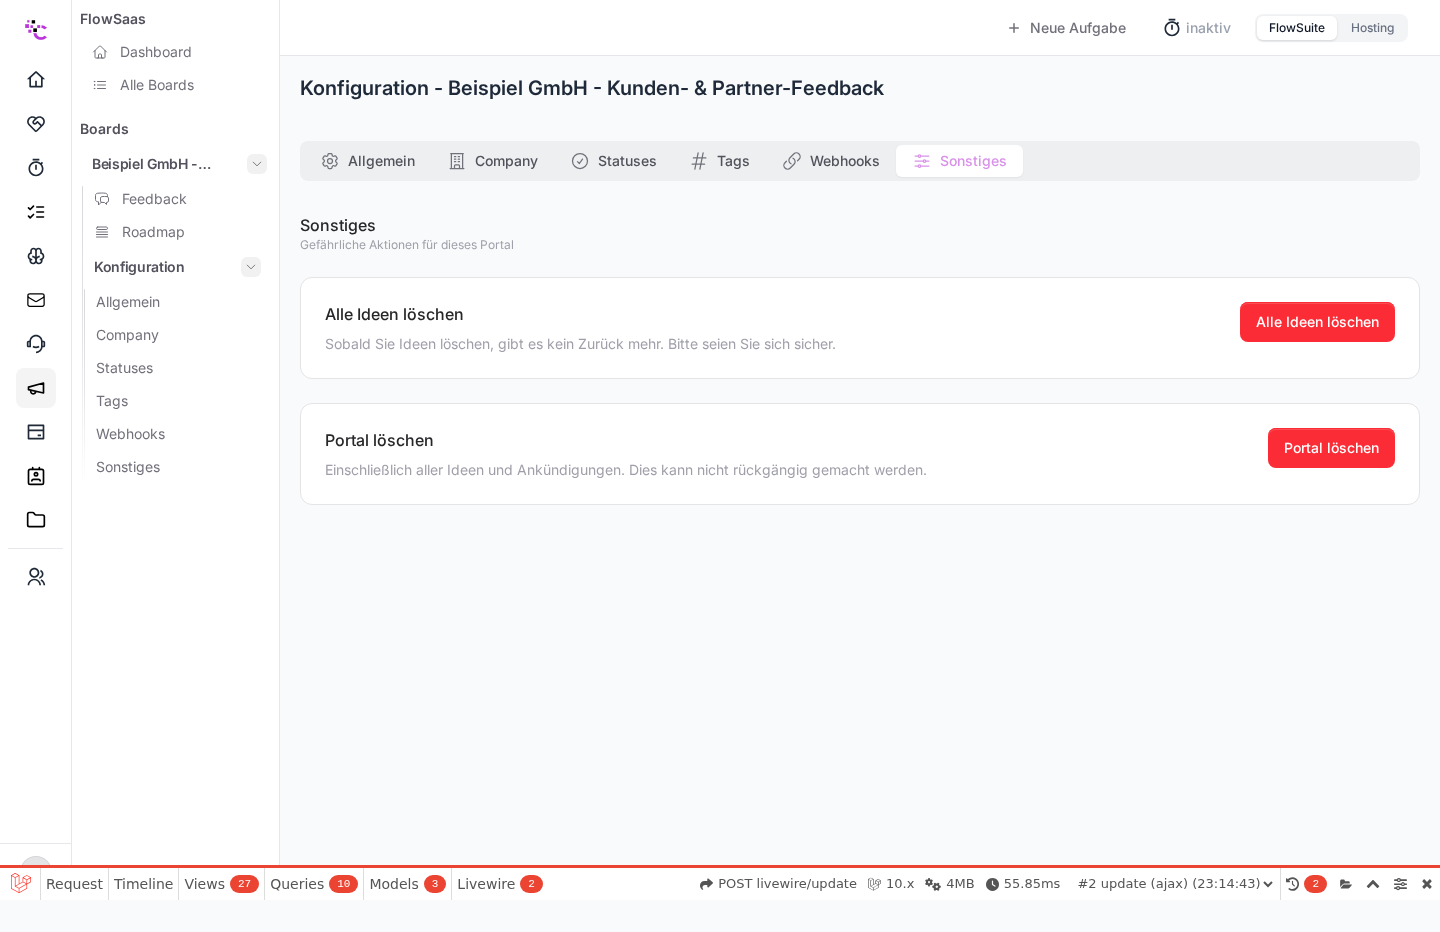Open the users icon in the icon rail
The width and height of the screenshot is (1440, 932).
pyautogui.click(x=36, y=577)
